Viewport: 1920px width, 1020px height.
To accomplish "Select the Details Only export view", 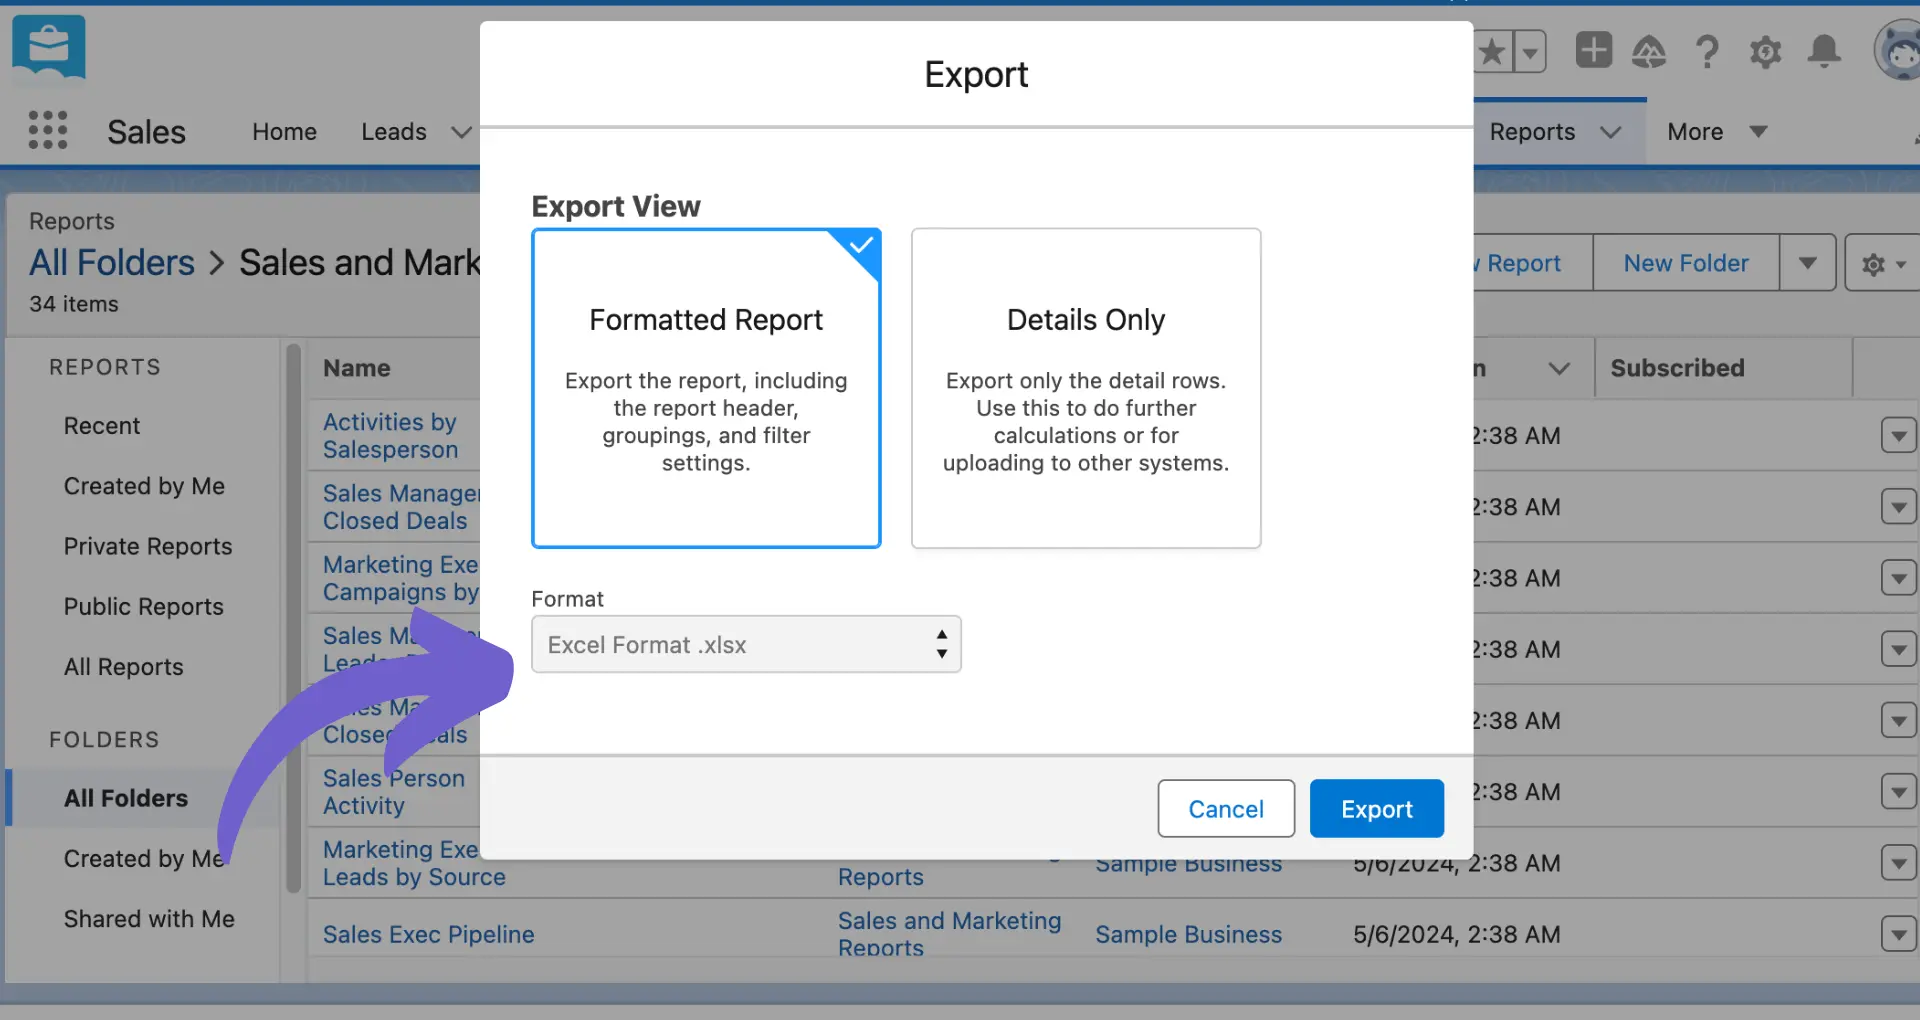I will [1086, 388].
